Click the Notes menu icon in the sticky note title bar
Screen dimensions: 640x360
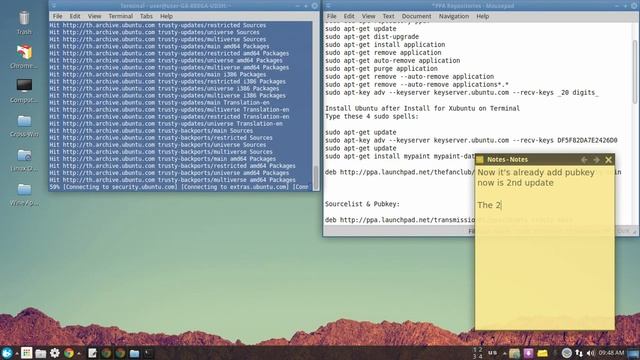[x=480, y=160]
